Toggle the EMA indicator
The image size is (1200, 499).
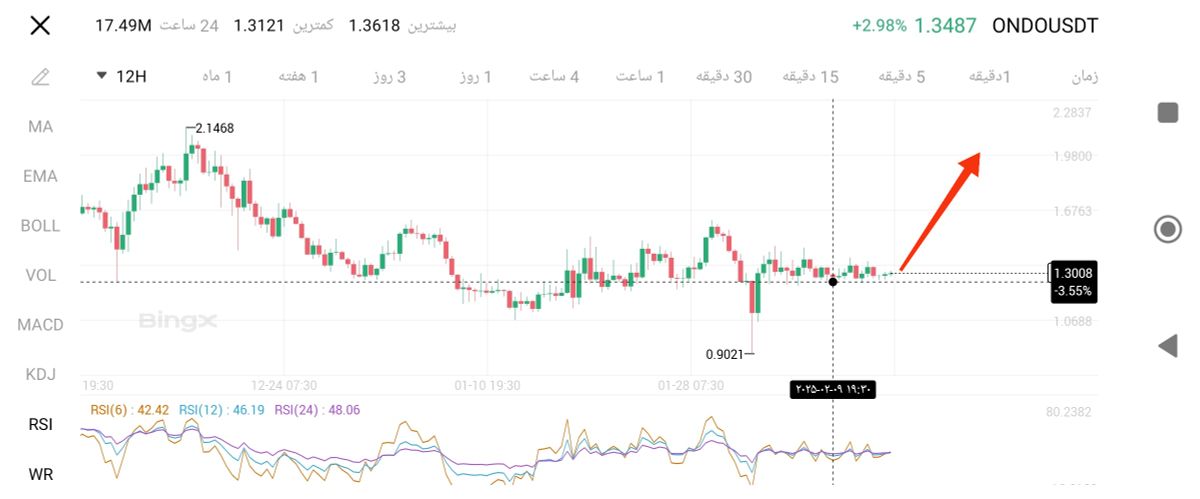tap(40, 176)
